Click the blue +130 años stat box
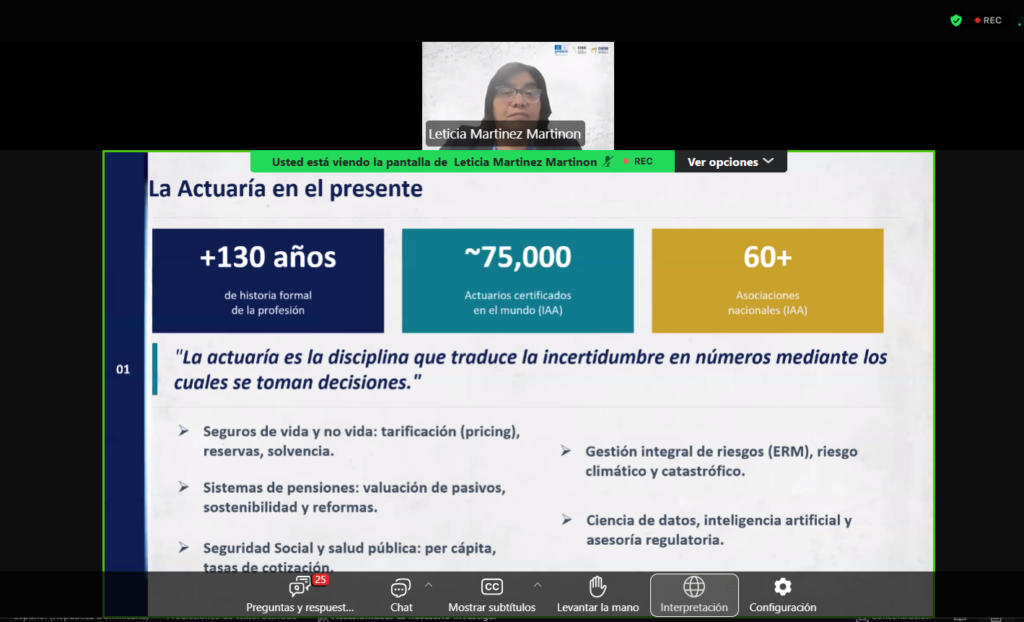 [267, 280]
